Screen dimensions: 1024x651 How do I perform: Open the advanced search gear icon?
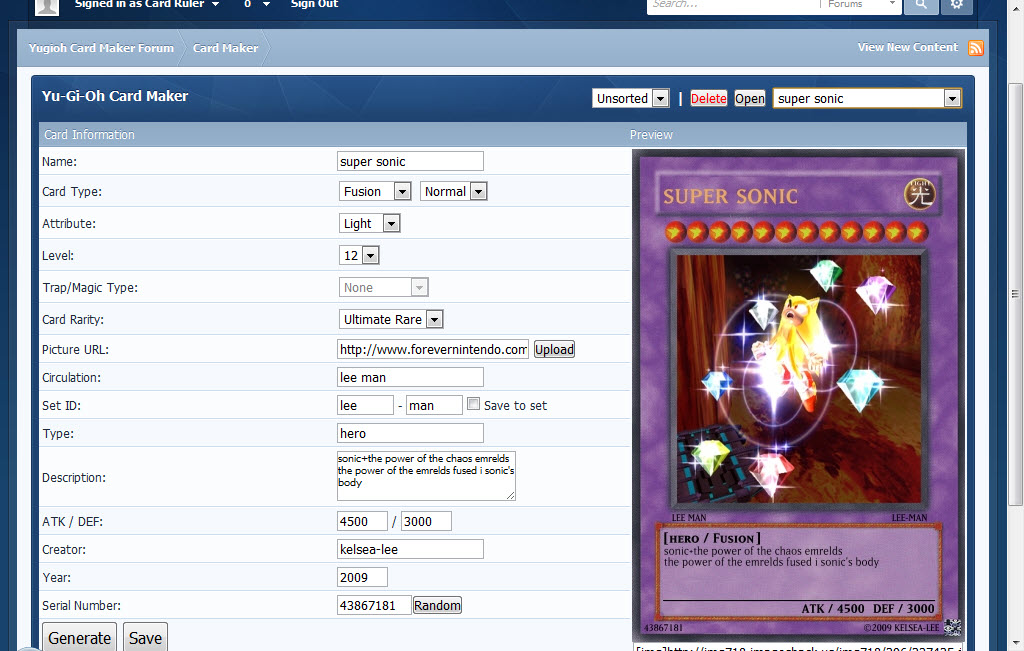click(957, 5)
